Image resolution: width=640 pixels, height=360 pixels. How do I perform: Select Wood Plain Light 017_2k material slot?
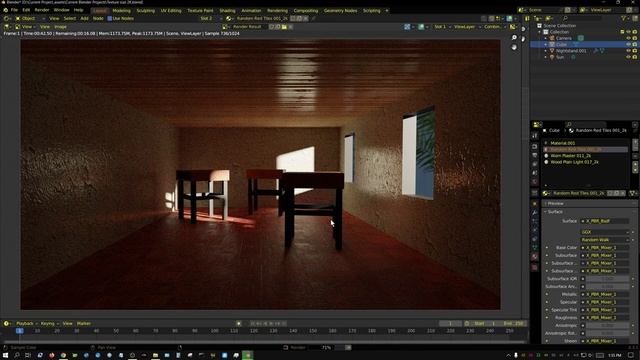point(586,162)
